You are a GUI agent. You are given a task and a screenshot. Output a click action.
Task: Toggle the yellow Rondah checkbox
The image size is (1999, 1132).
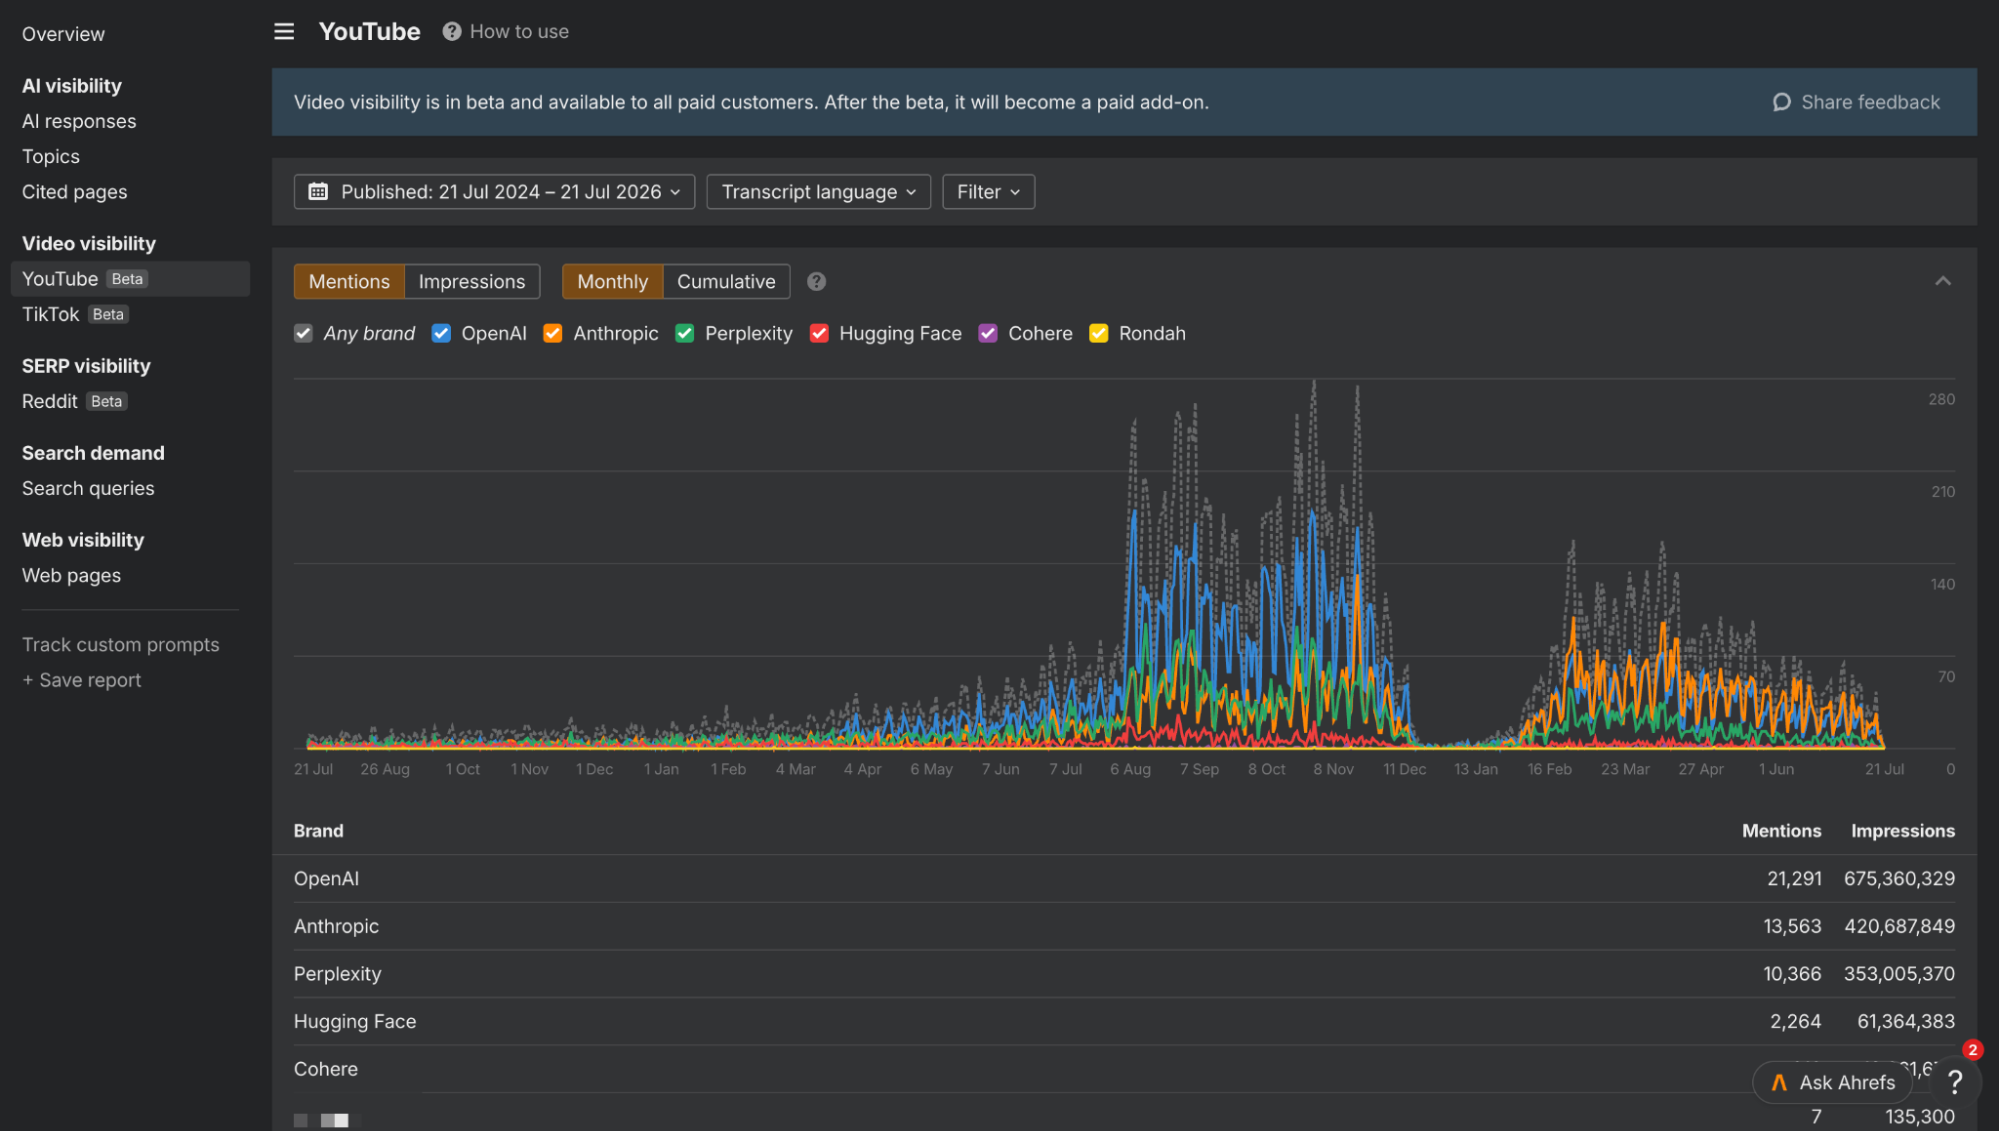click(1098, 333)
